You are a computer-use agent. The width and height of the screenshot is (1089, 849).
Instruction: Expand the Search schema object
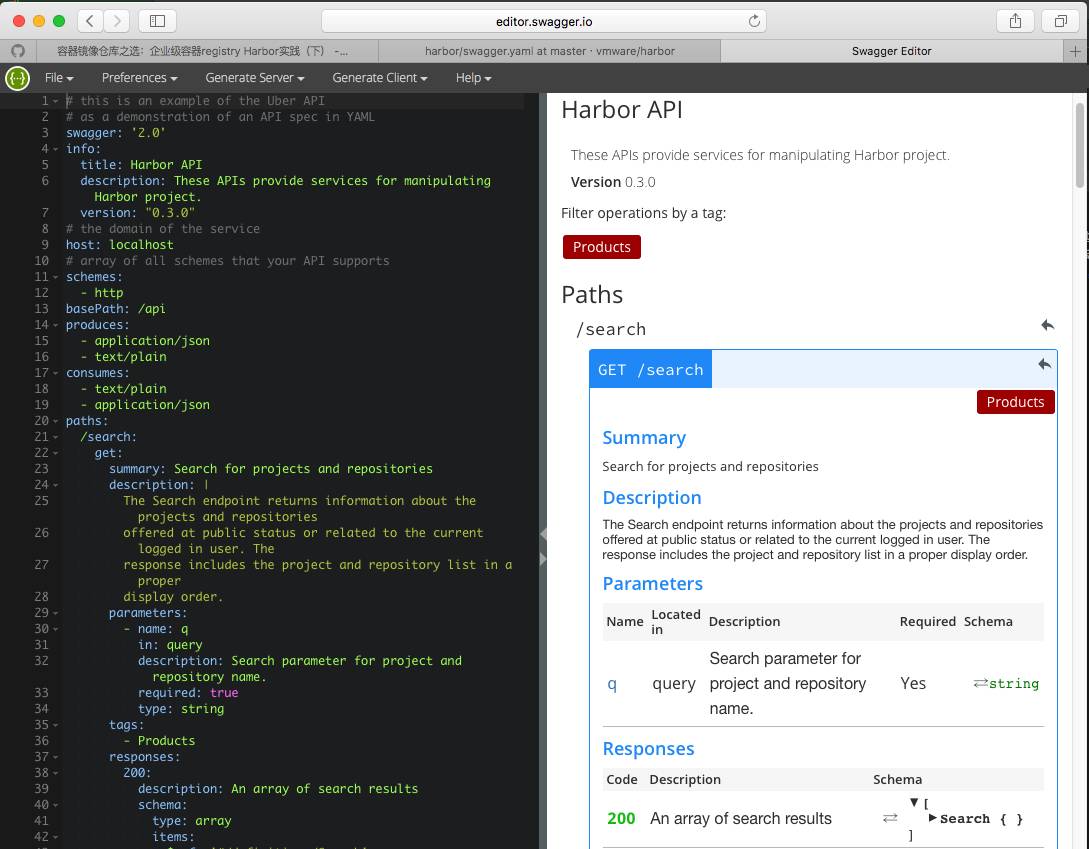933,818
